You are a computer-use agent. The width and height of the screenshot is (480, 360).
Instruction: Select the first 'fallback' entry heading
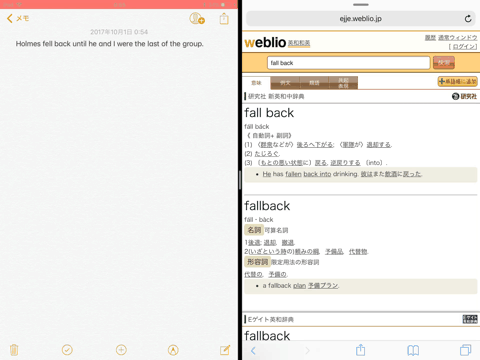click(267, 206)
